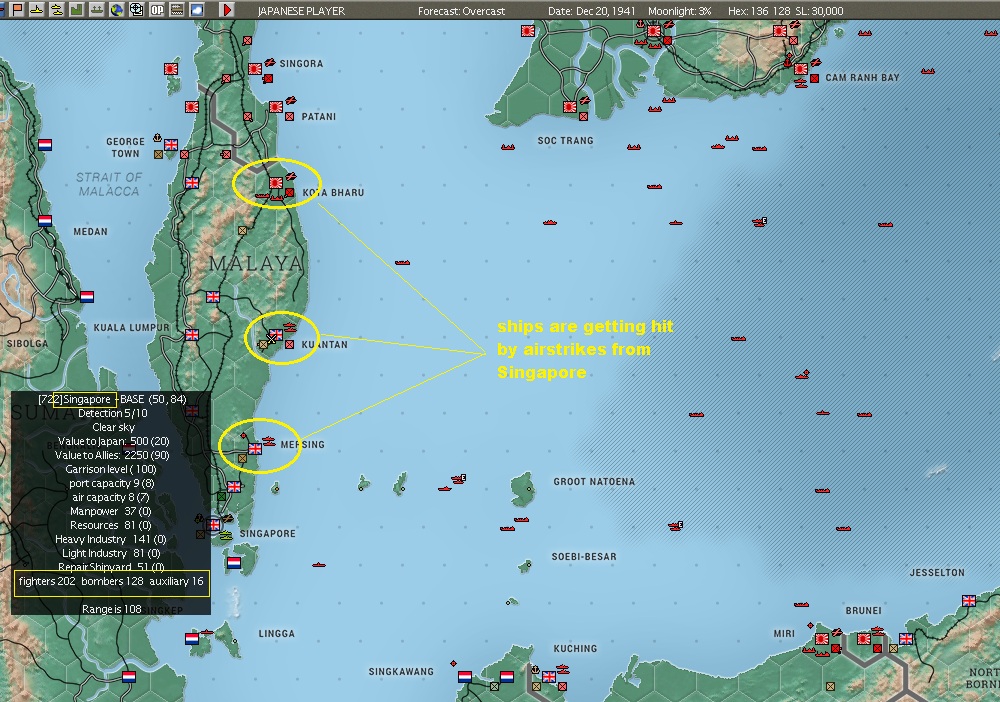Select the ship near Soc Trang's southwest
The width and height of the screenshot is (1000, 702).
pyautogui.click(x=508, y=147)
